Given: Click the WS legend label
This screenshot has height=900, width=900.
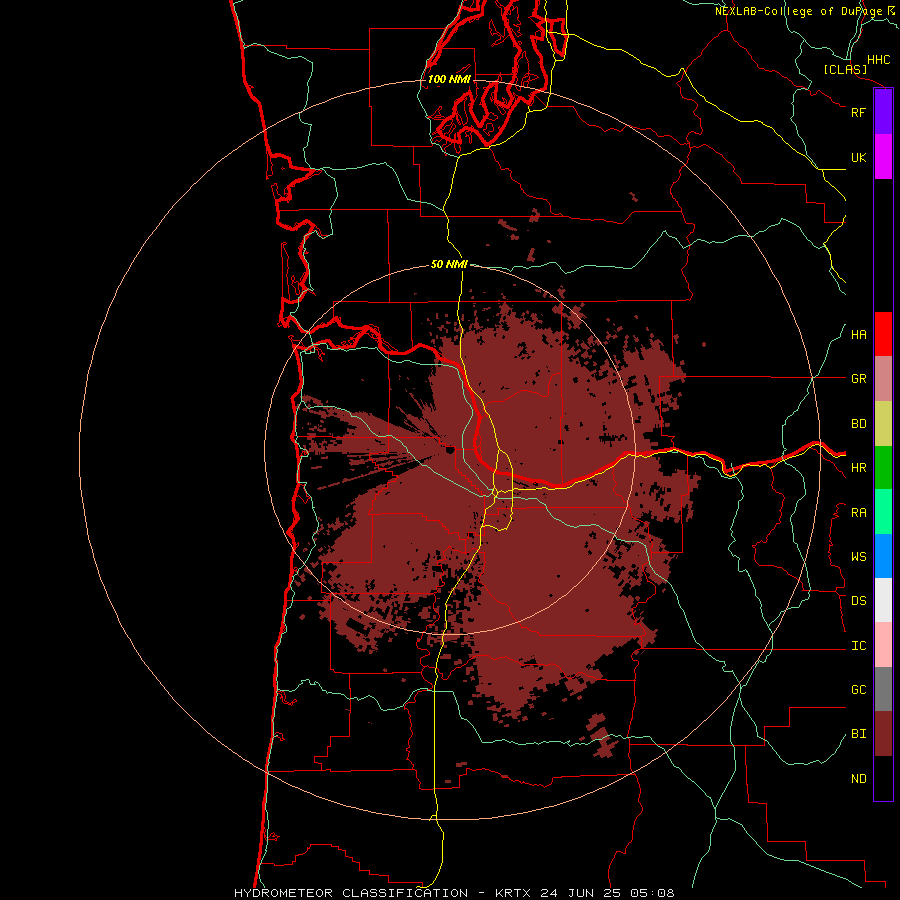Looking at the screenshot, I should 858,557.
